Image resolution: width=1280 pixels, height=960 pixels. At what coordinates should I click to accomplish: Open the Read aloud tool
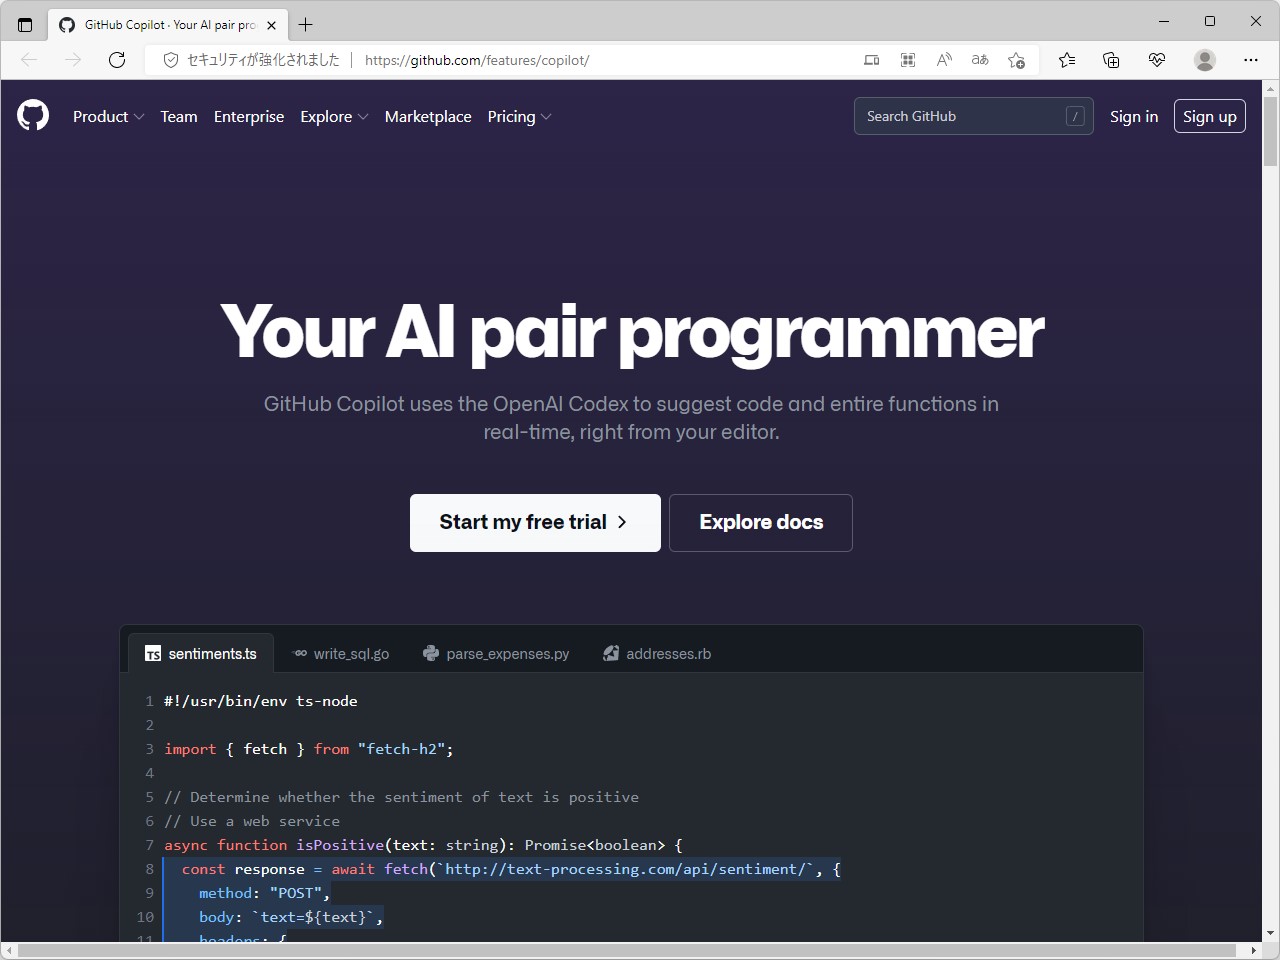(943, 60)
